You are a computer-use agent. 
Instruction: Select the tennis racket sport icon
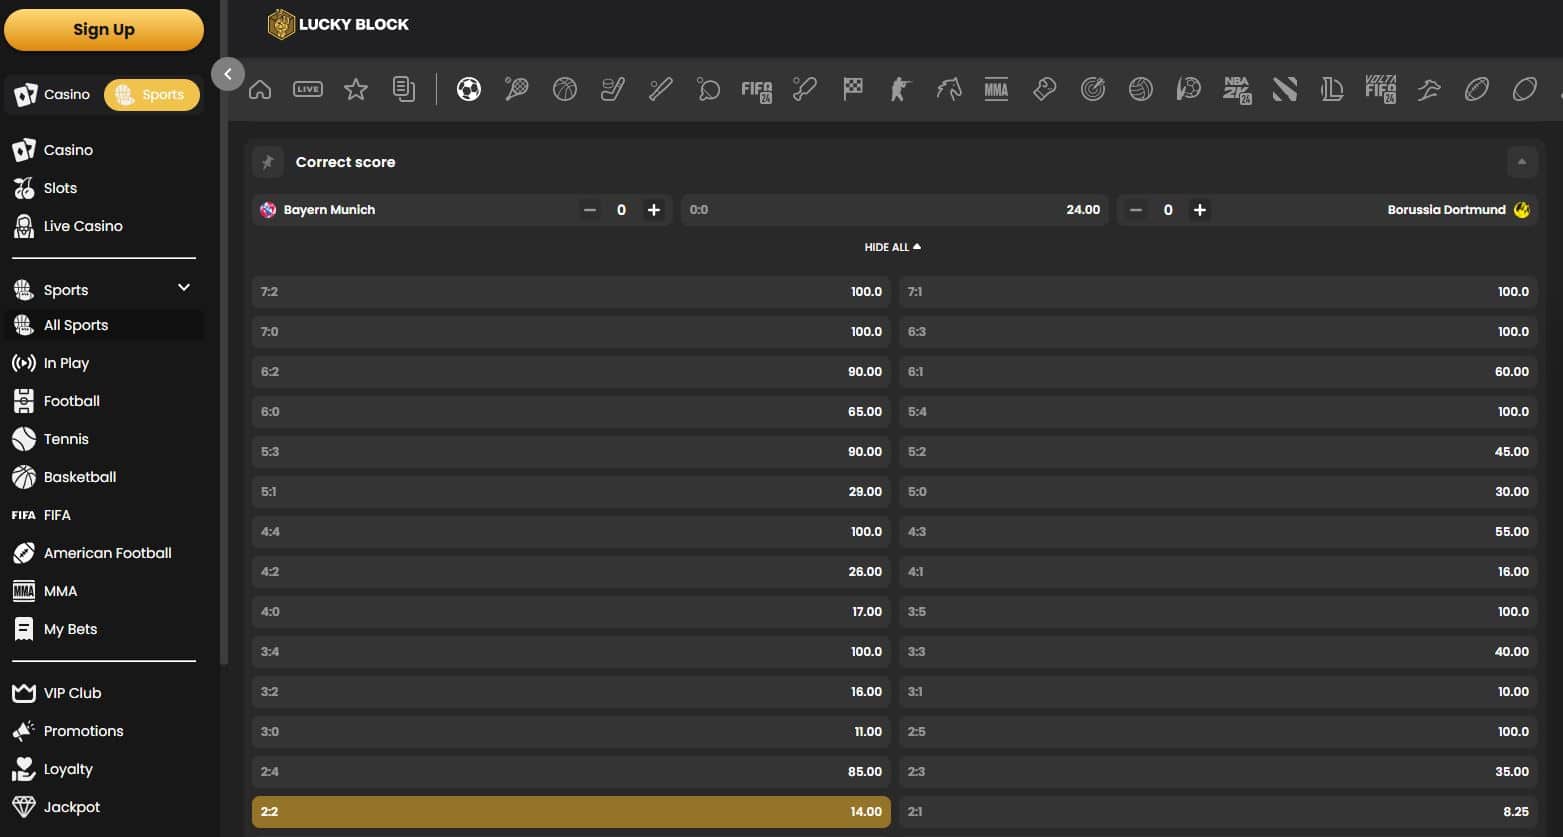517,90
